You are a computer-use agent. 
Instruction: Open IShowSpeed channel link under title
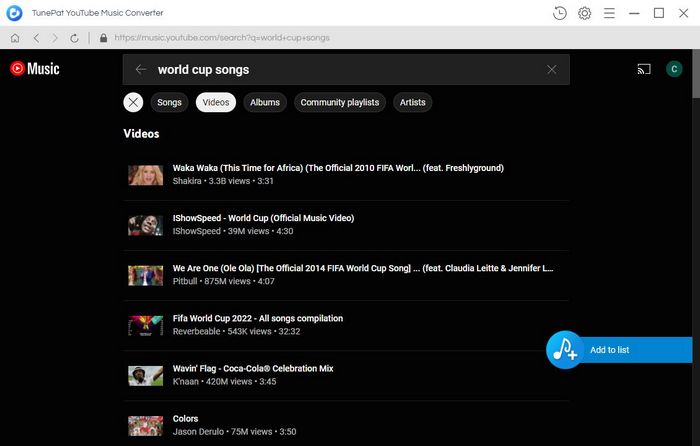coord(196,231)
